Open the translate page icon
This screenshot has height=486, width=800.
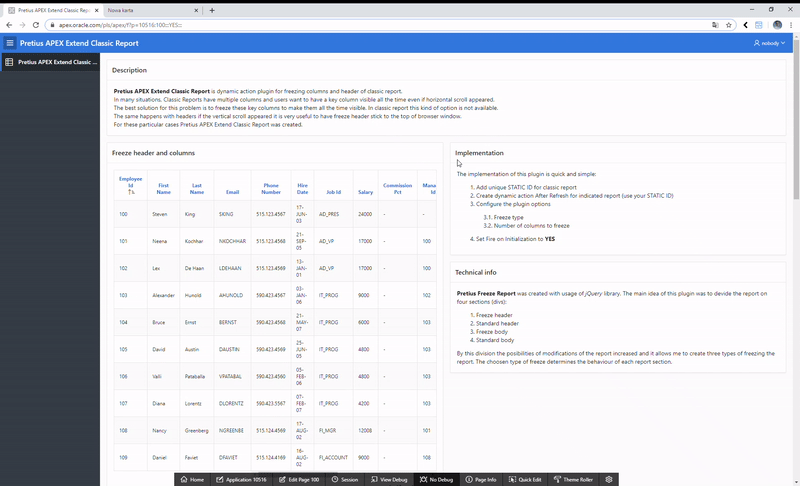point(715,25)
